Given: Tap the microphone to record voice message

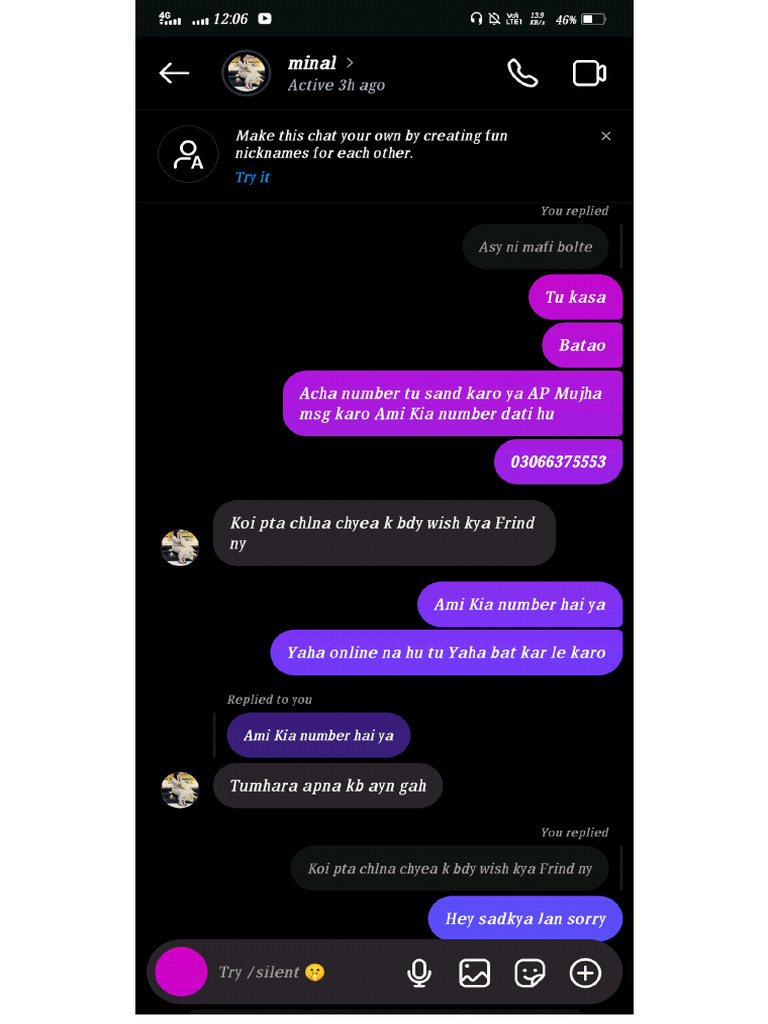Looking at the screenshot, I should [419, 972].
